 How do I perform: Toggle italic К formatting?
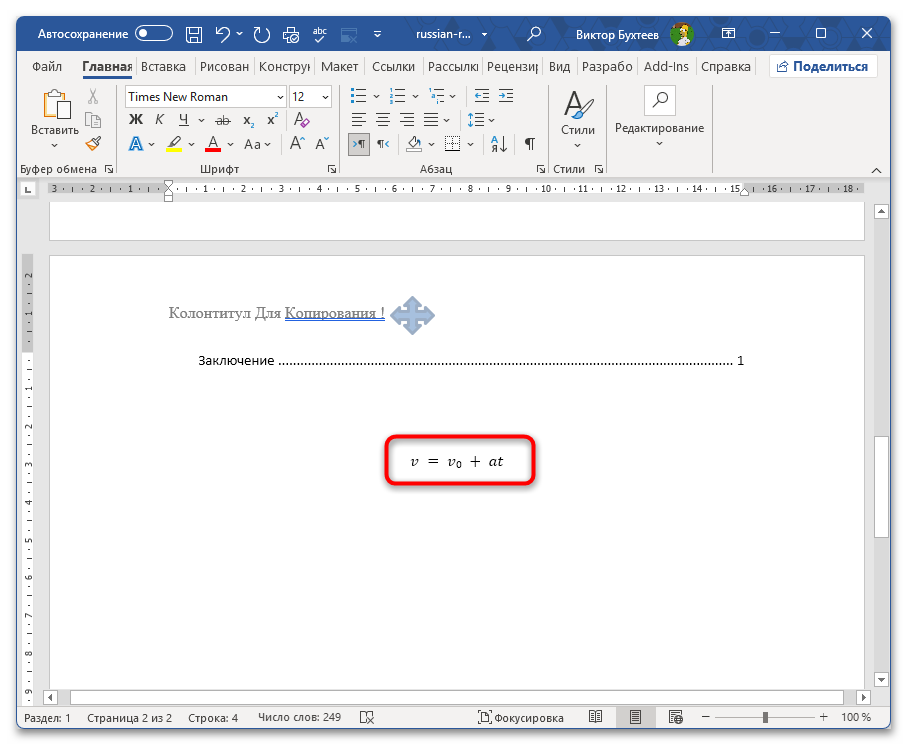point(160,120)
